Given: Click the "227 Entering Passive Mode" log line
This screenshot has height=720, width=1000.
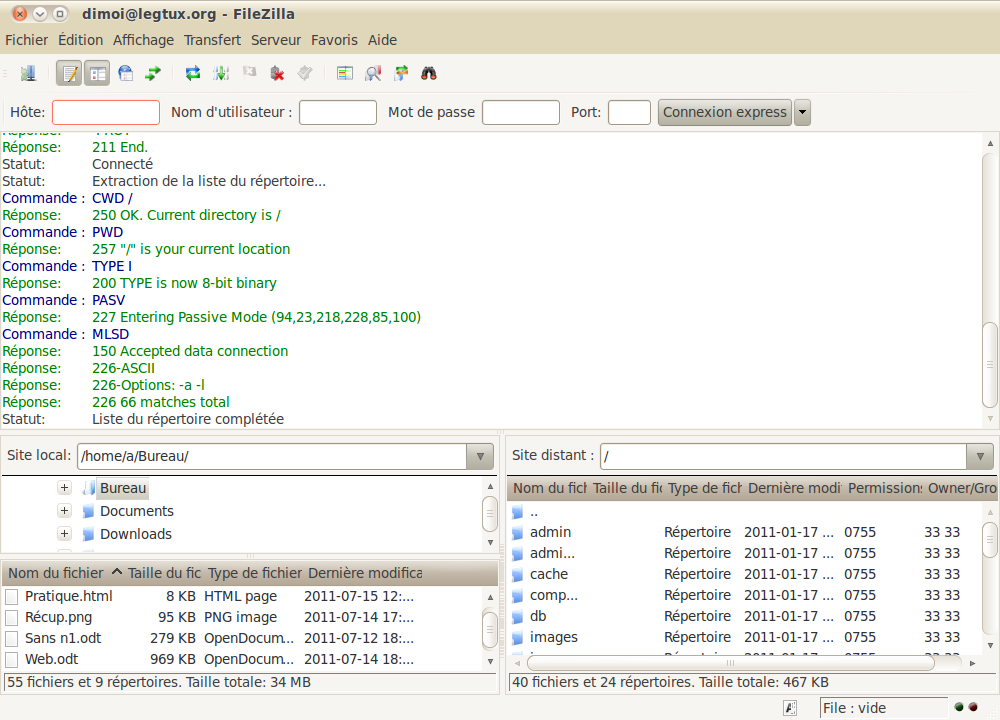Looking at the screenshot, I should click(x=256, y=317).
